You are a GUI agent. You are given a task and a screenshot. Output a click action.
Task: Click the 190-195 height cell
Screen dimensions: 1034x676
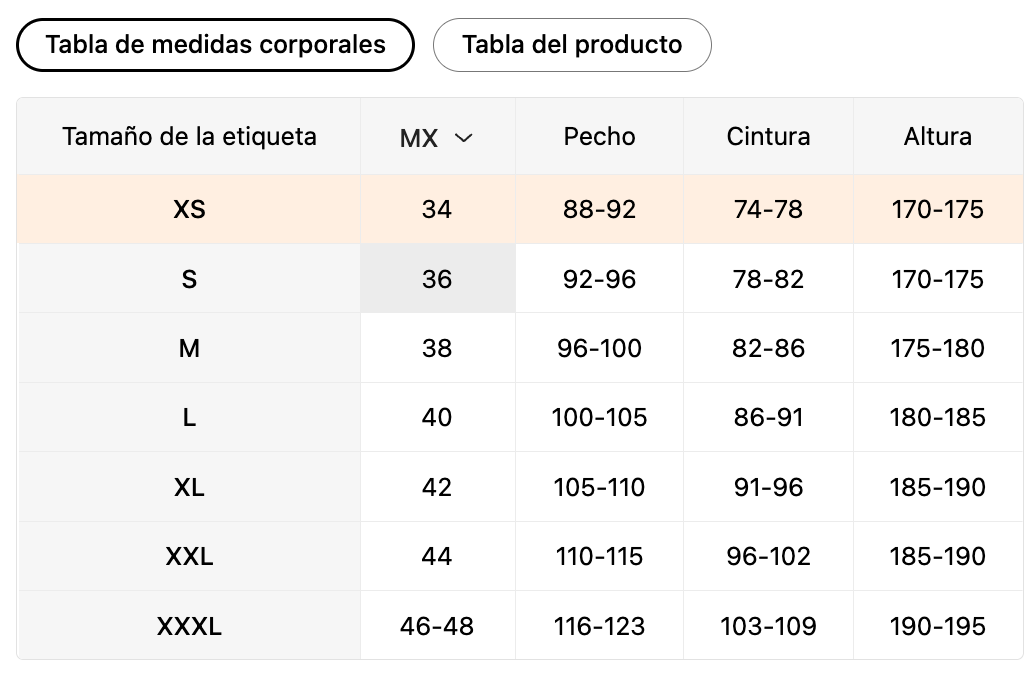(937, 626)
